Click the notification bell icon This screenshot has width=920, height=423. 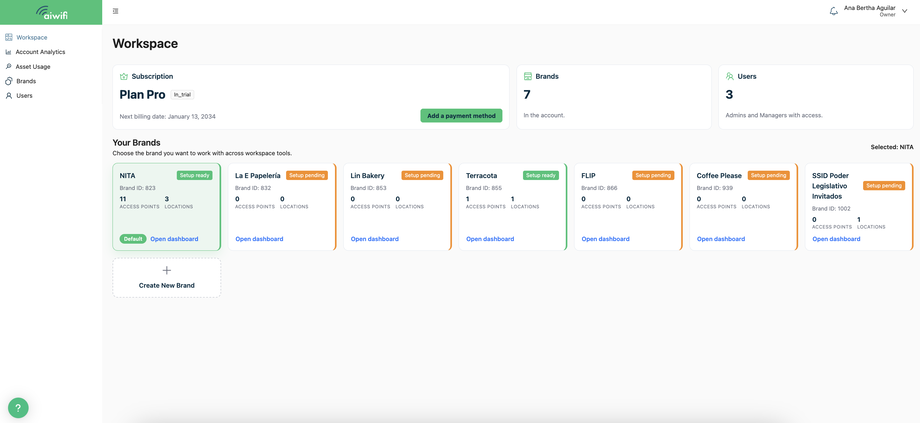(x=833, y=11)
